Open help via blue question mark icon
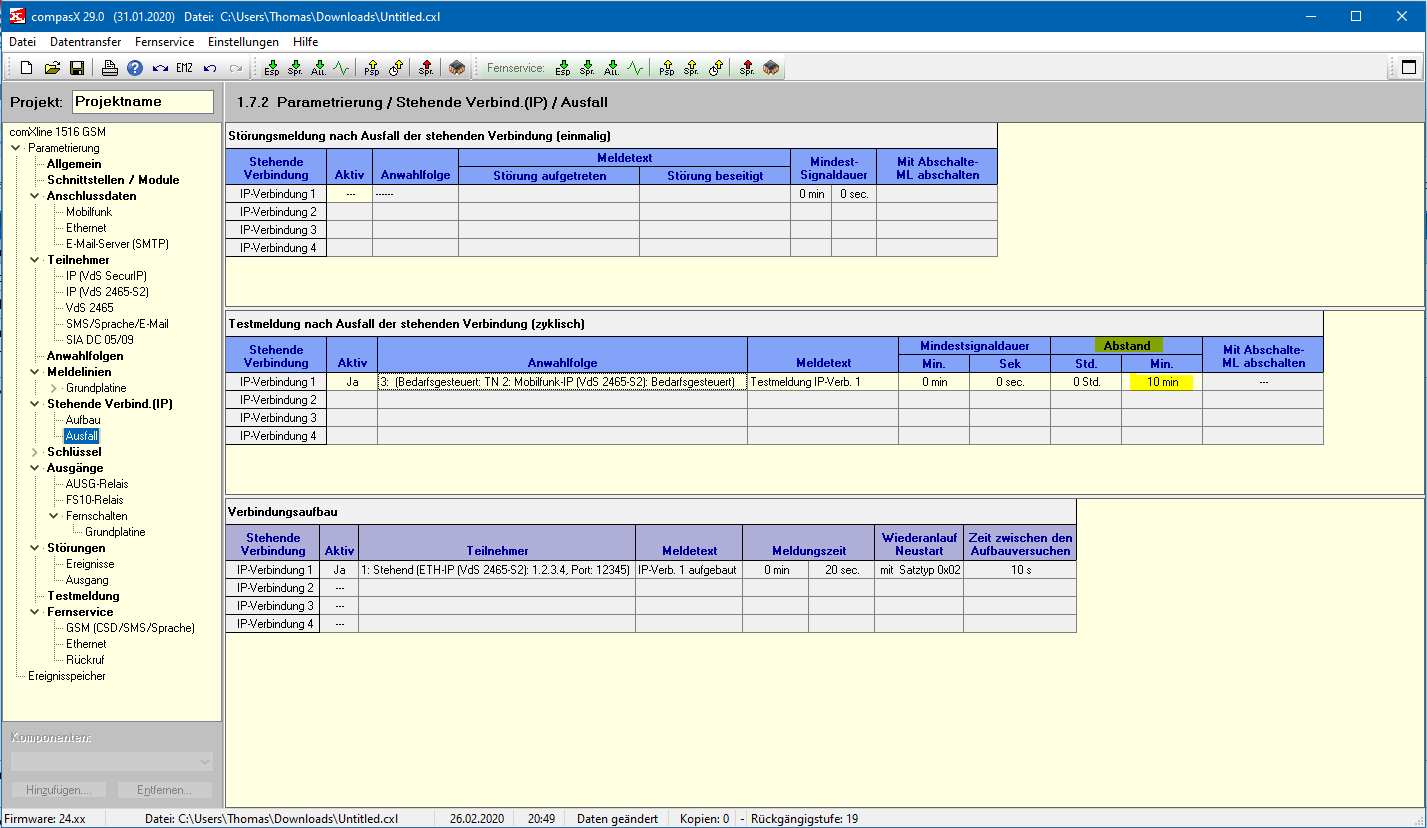 point(135,68)
